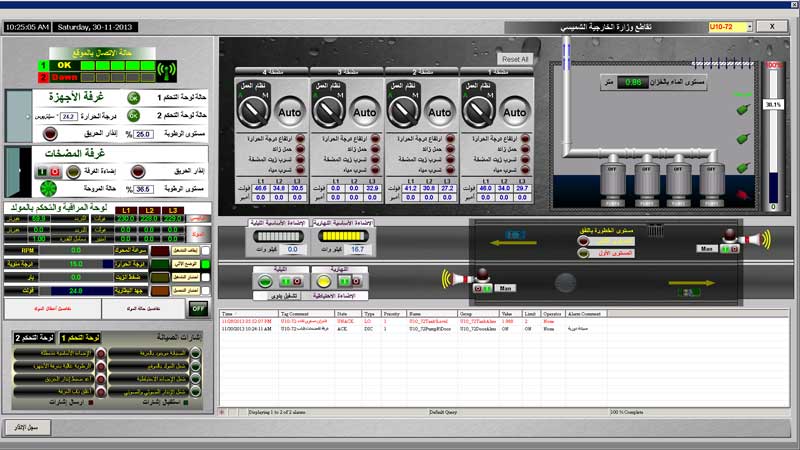This screenshot has width=800, height=450.
Task: Toggle the generator OFF switch
Action: tap(198, 308)
